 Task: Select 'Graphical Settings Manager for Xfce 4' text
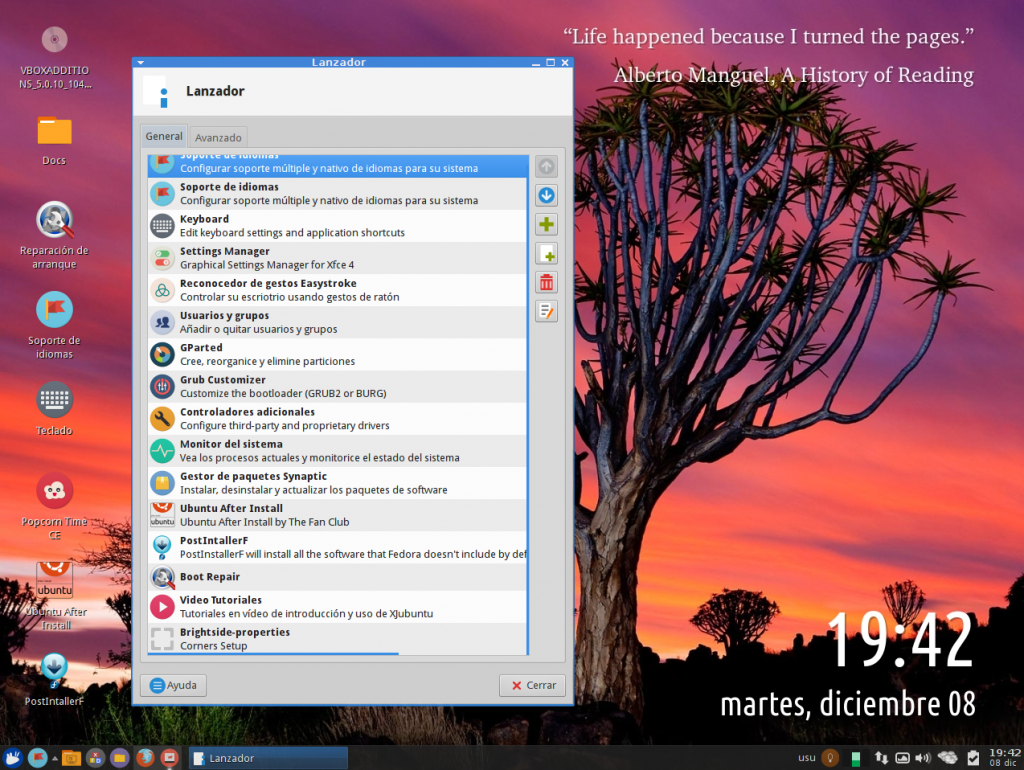coord(267,265)
